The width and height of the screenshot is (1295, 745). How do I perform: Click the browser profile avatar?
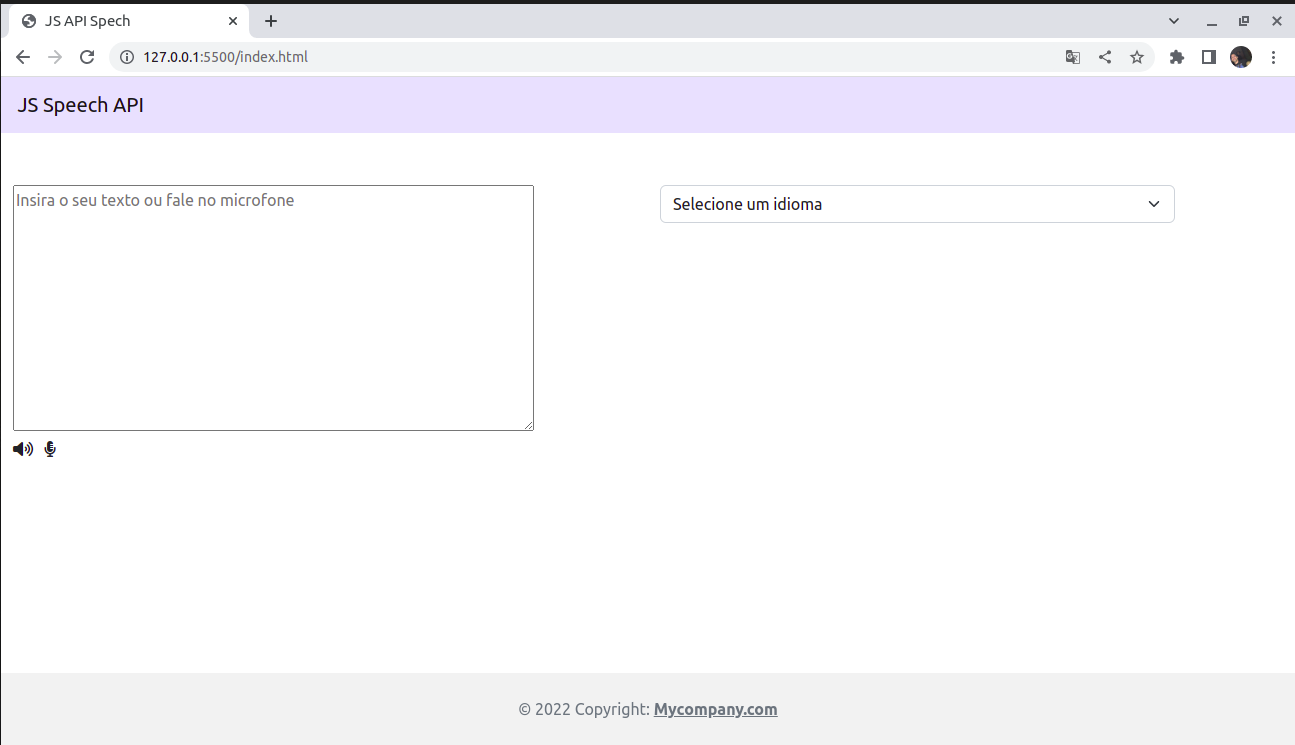[1240, 57]
